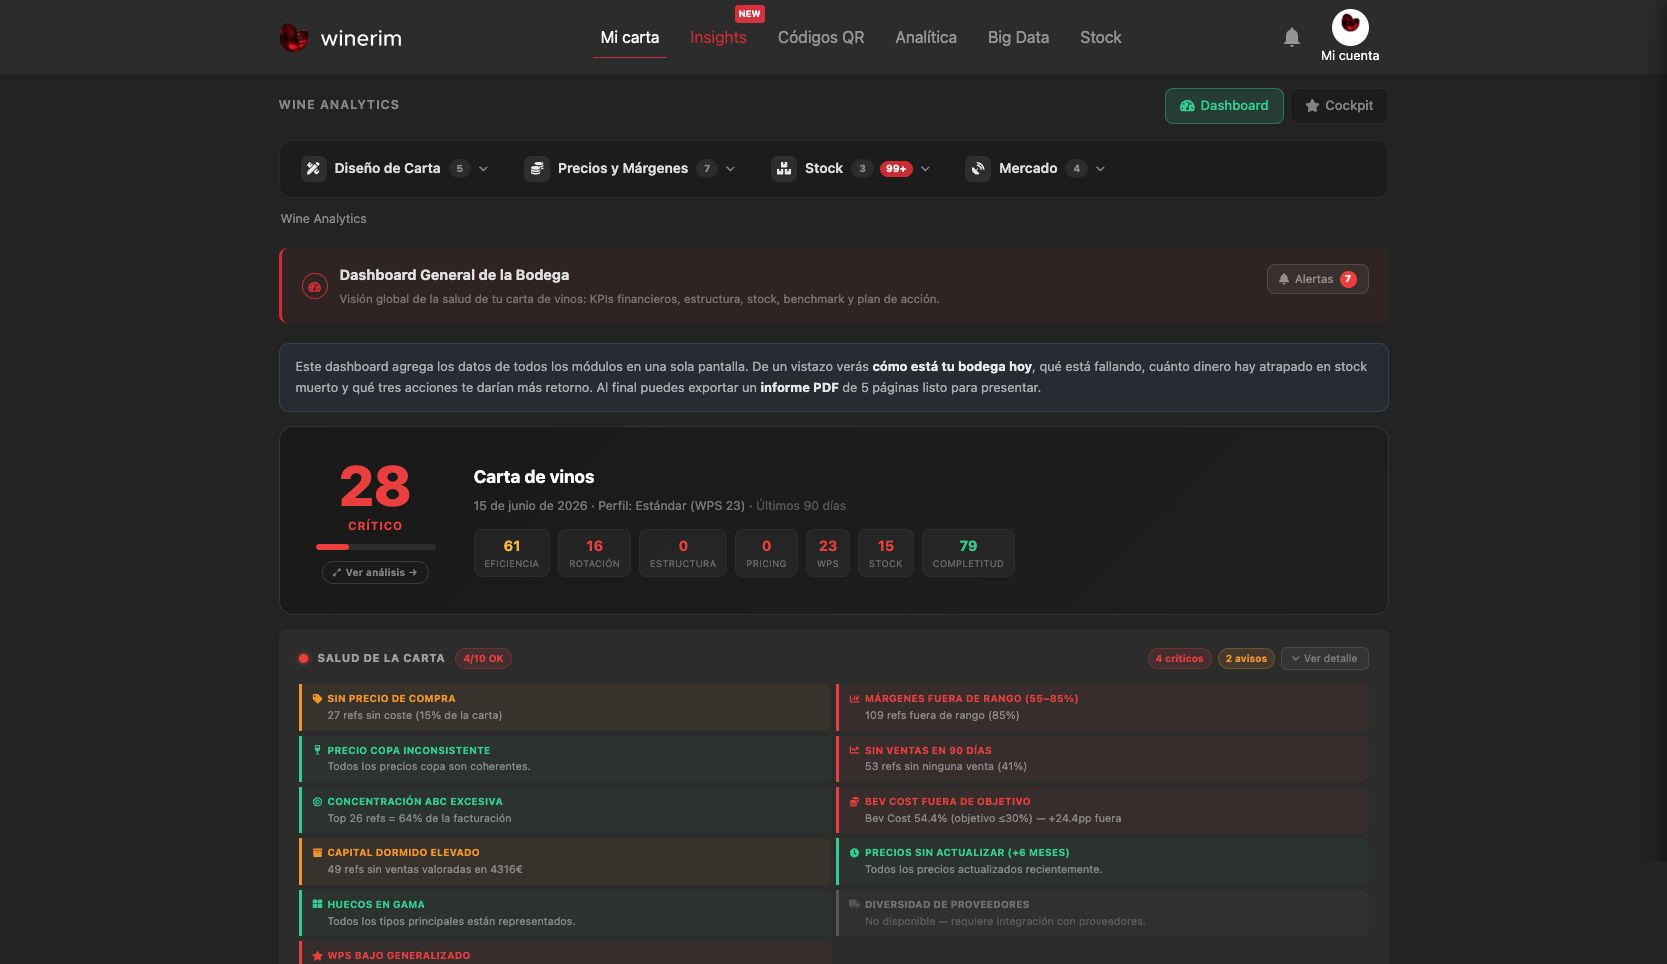Image resolution: width=1667 pixels, height=964 pixels.
Task: Open the Estructura 0 score tile
Action: (x=683, y=553)
